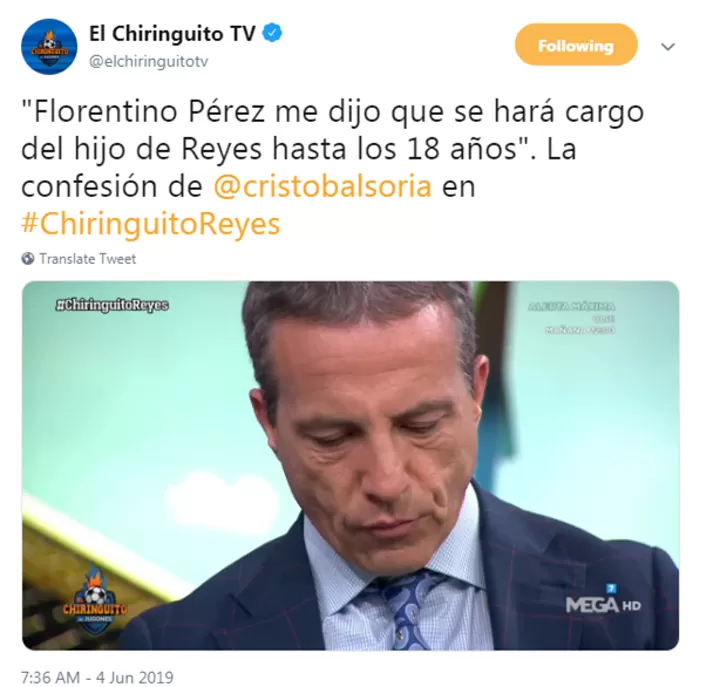Click the Chiringuito de Jugones logo in video
Viewport: 720px width, 687px height.
95,600
